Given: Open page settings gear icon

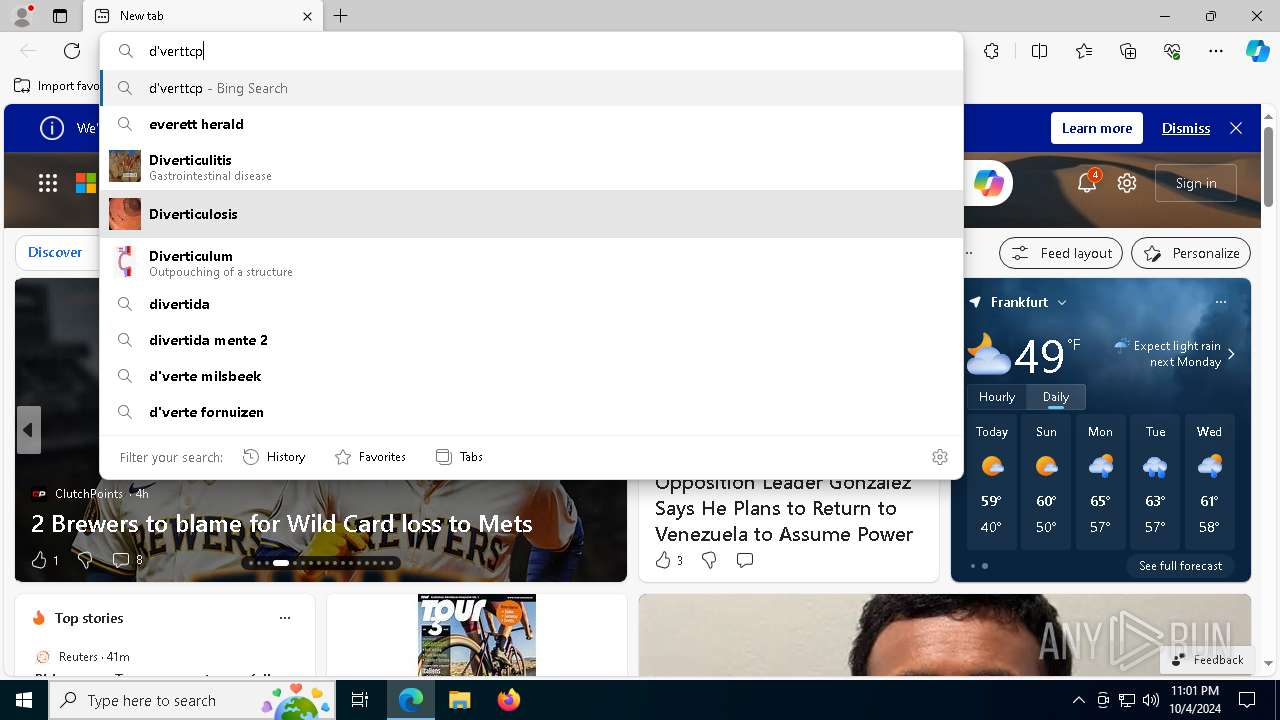Looking at the screenshot, I should [1127, 183].
